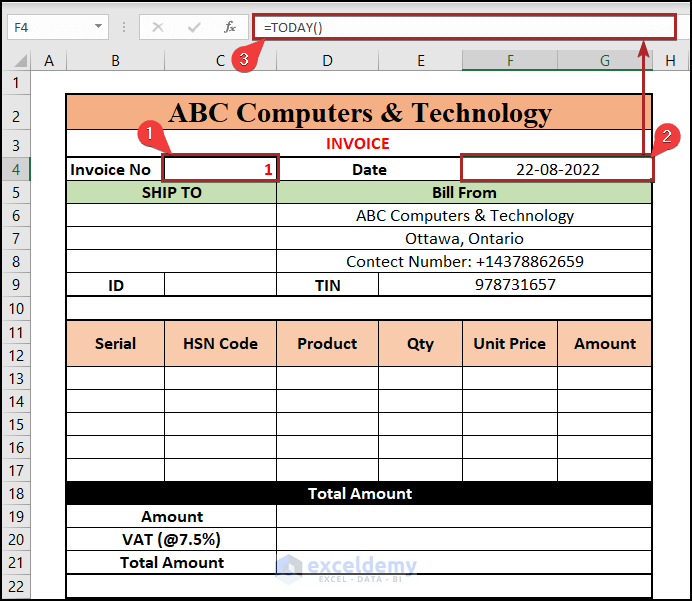Select row 10 header

tap(16, 308)
